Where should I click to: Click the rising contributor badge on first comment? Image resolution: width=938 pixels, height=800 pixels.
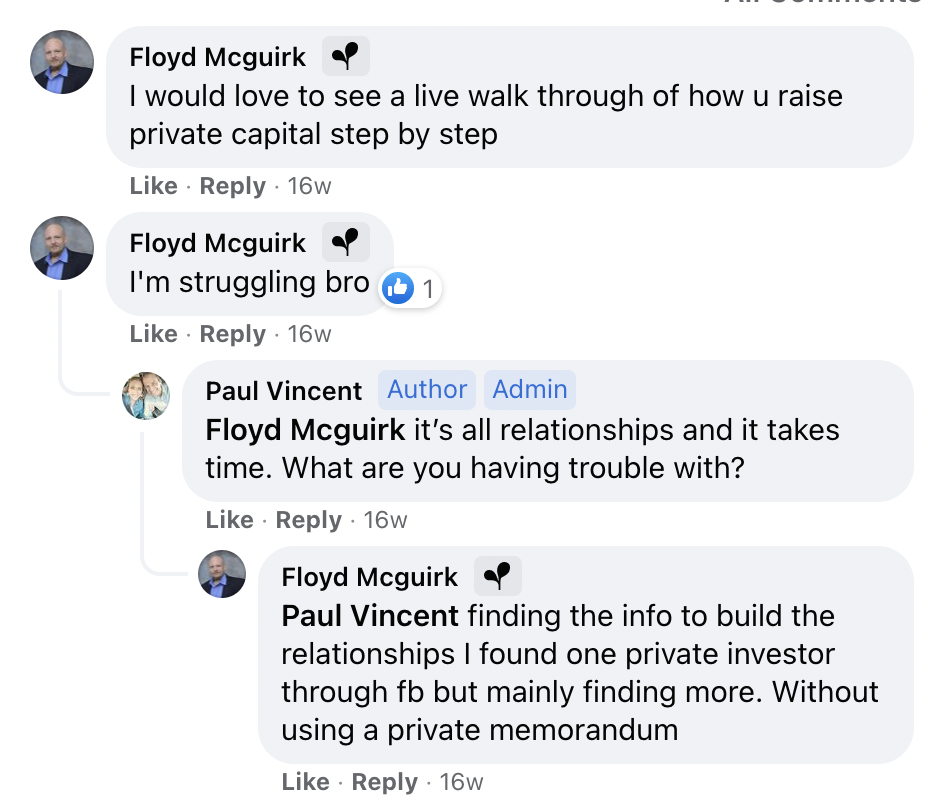345,57
